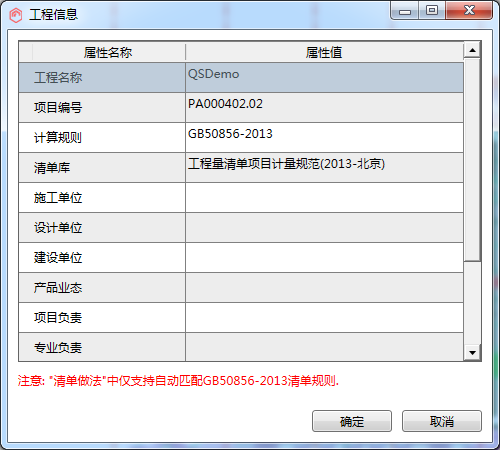Minimize the 工程信息 window
The width and height of the screenshot is (500, 450).
click(x=405, y=11)
